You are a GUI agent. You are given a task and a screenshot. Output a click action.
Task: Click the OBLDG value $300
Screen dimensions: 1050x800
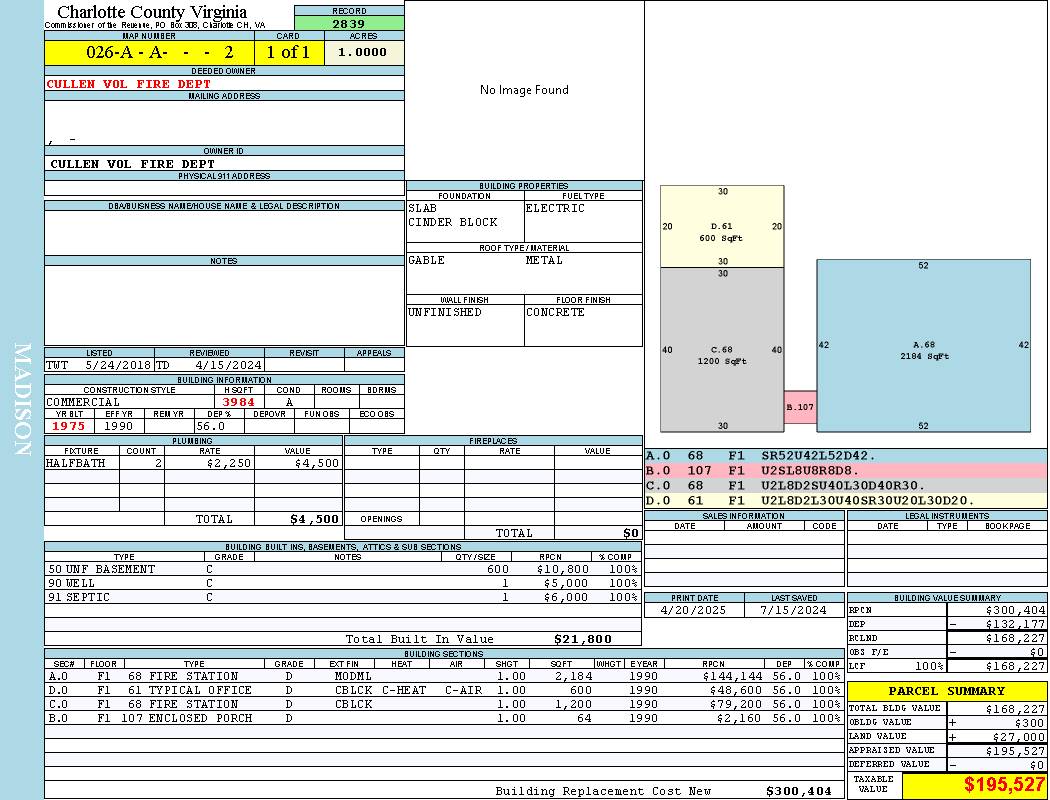click(x=1029, y=723)
